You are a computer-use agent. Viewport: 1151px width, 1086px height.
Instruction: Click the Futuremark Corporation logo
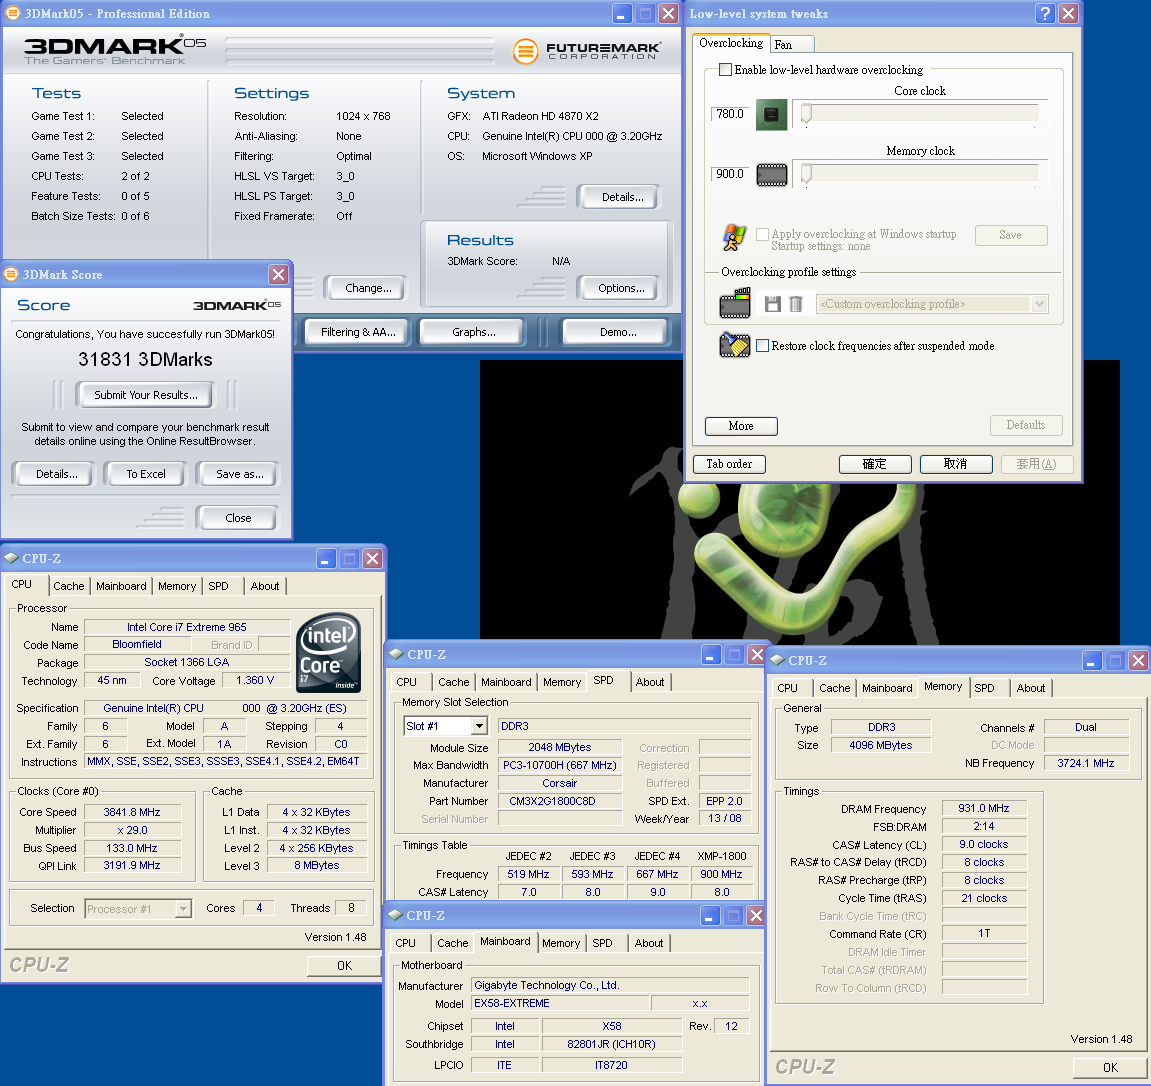coord(587,50)
